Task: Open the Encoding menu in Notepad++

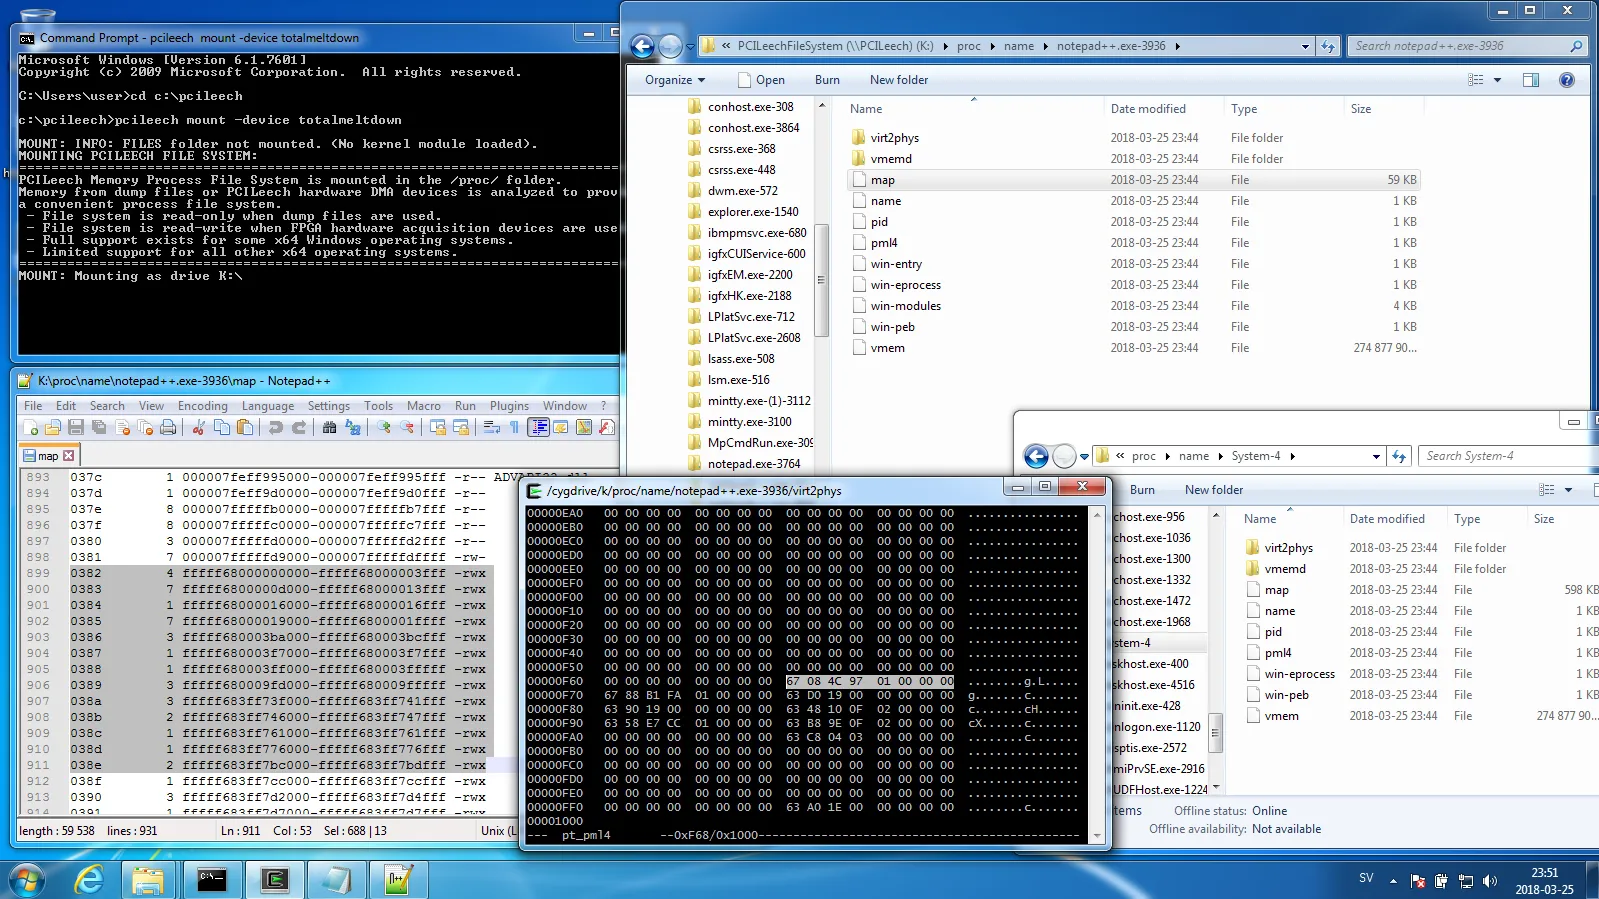Action: coord(202,406)
